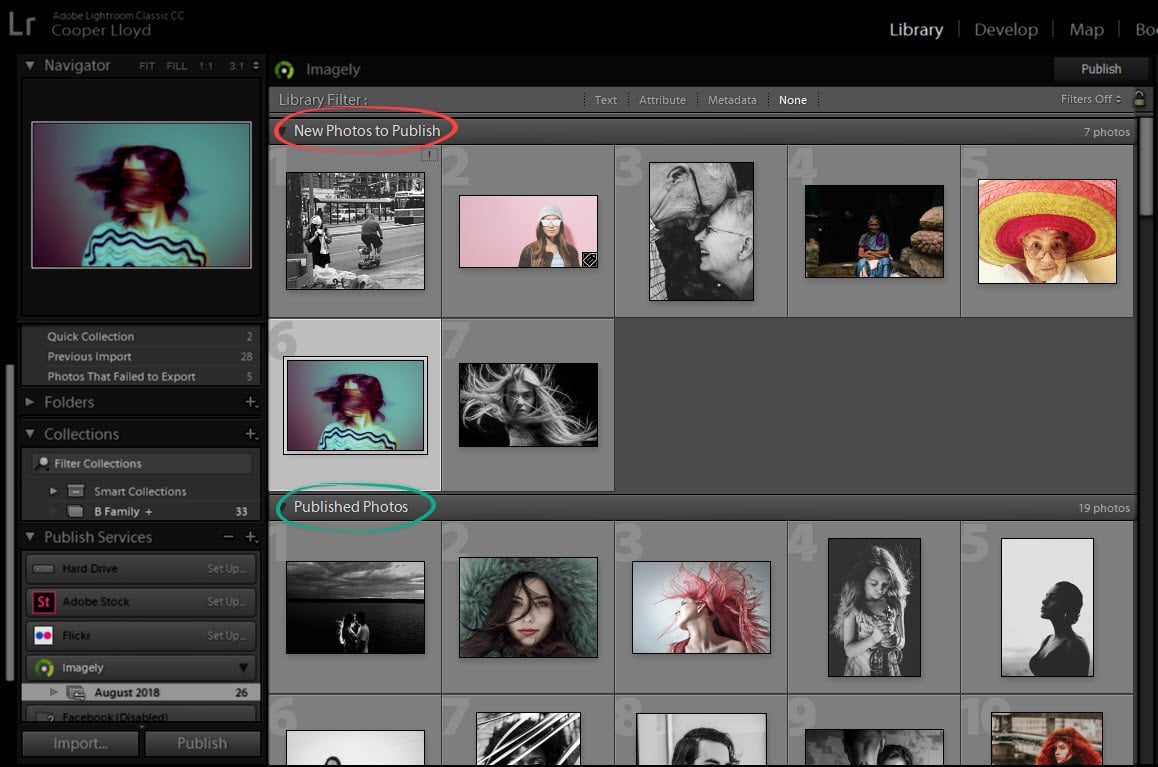Click the badge above street photo thumbnail

coord(429,154)
